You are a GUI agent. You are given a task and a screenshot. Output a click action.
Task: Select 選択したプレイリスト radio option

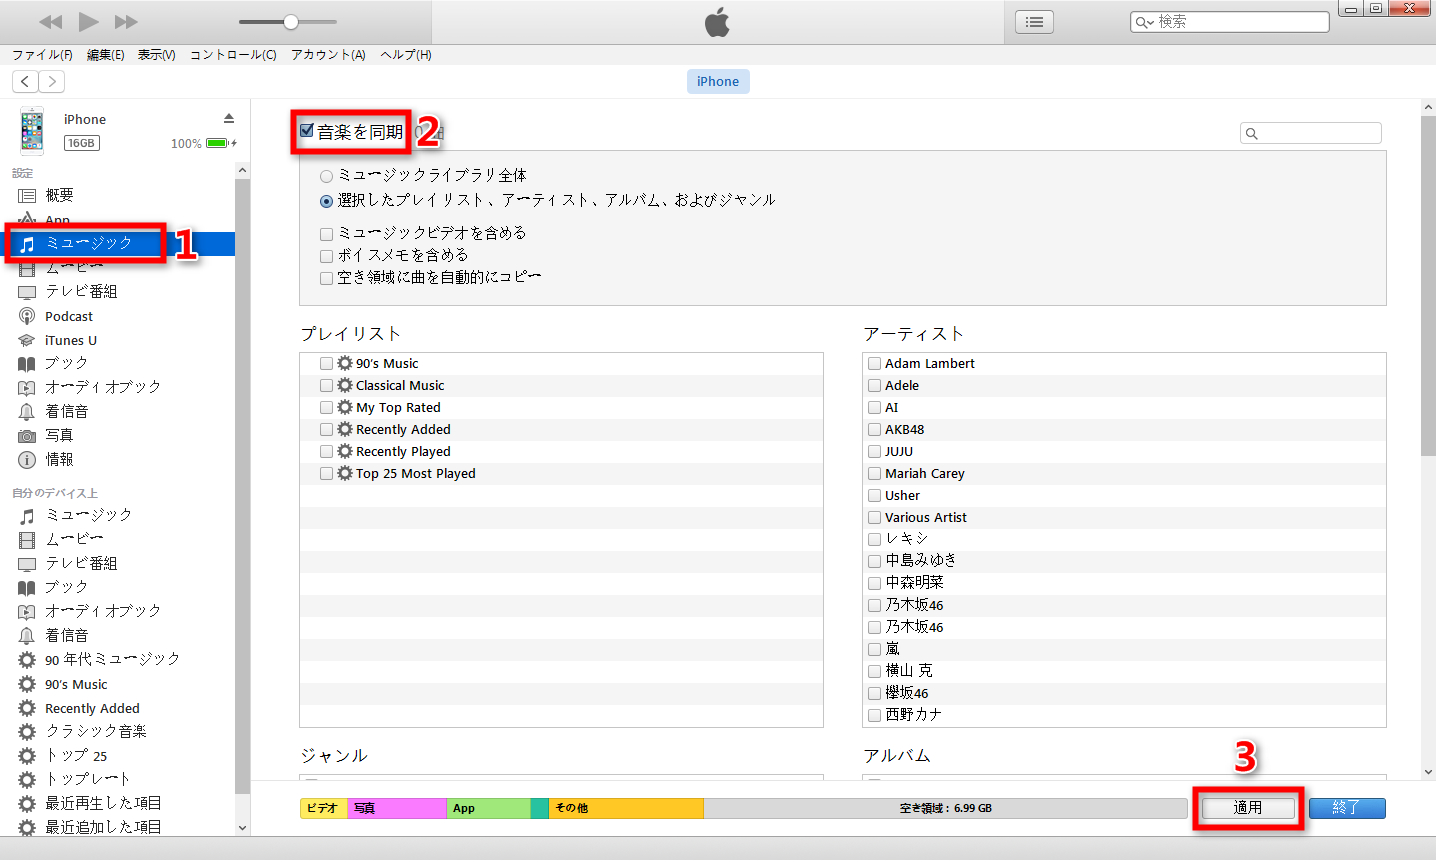tap(326, 201)
